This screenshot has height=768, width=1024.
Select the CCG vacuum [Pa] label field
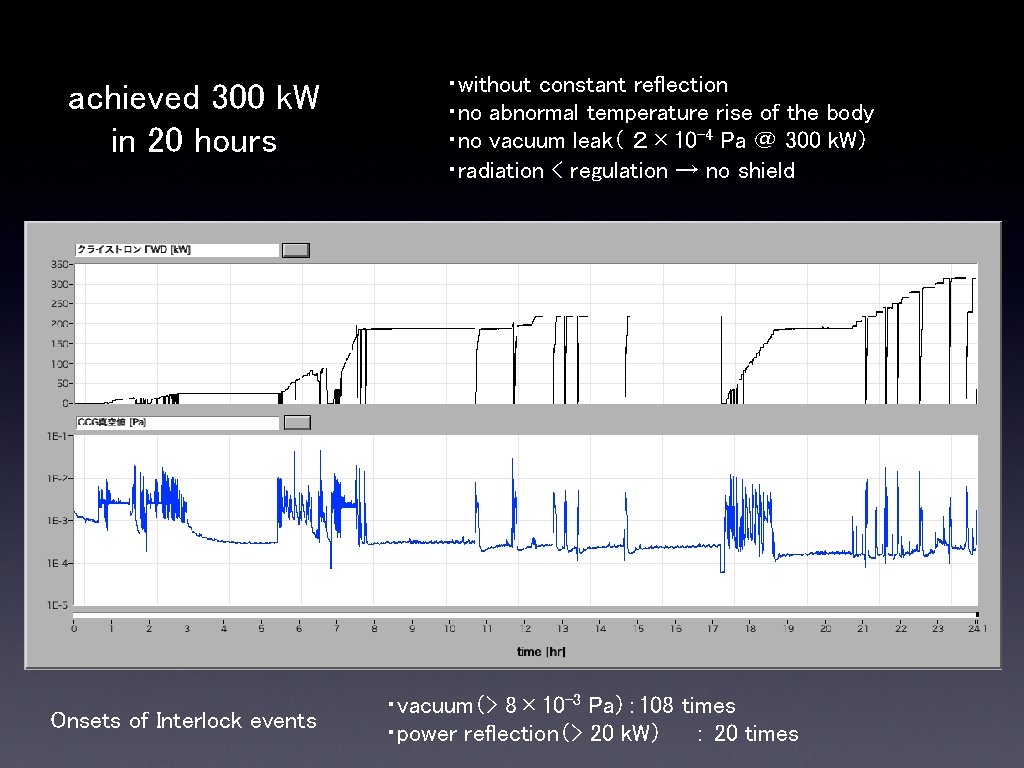click(177, 423)
